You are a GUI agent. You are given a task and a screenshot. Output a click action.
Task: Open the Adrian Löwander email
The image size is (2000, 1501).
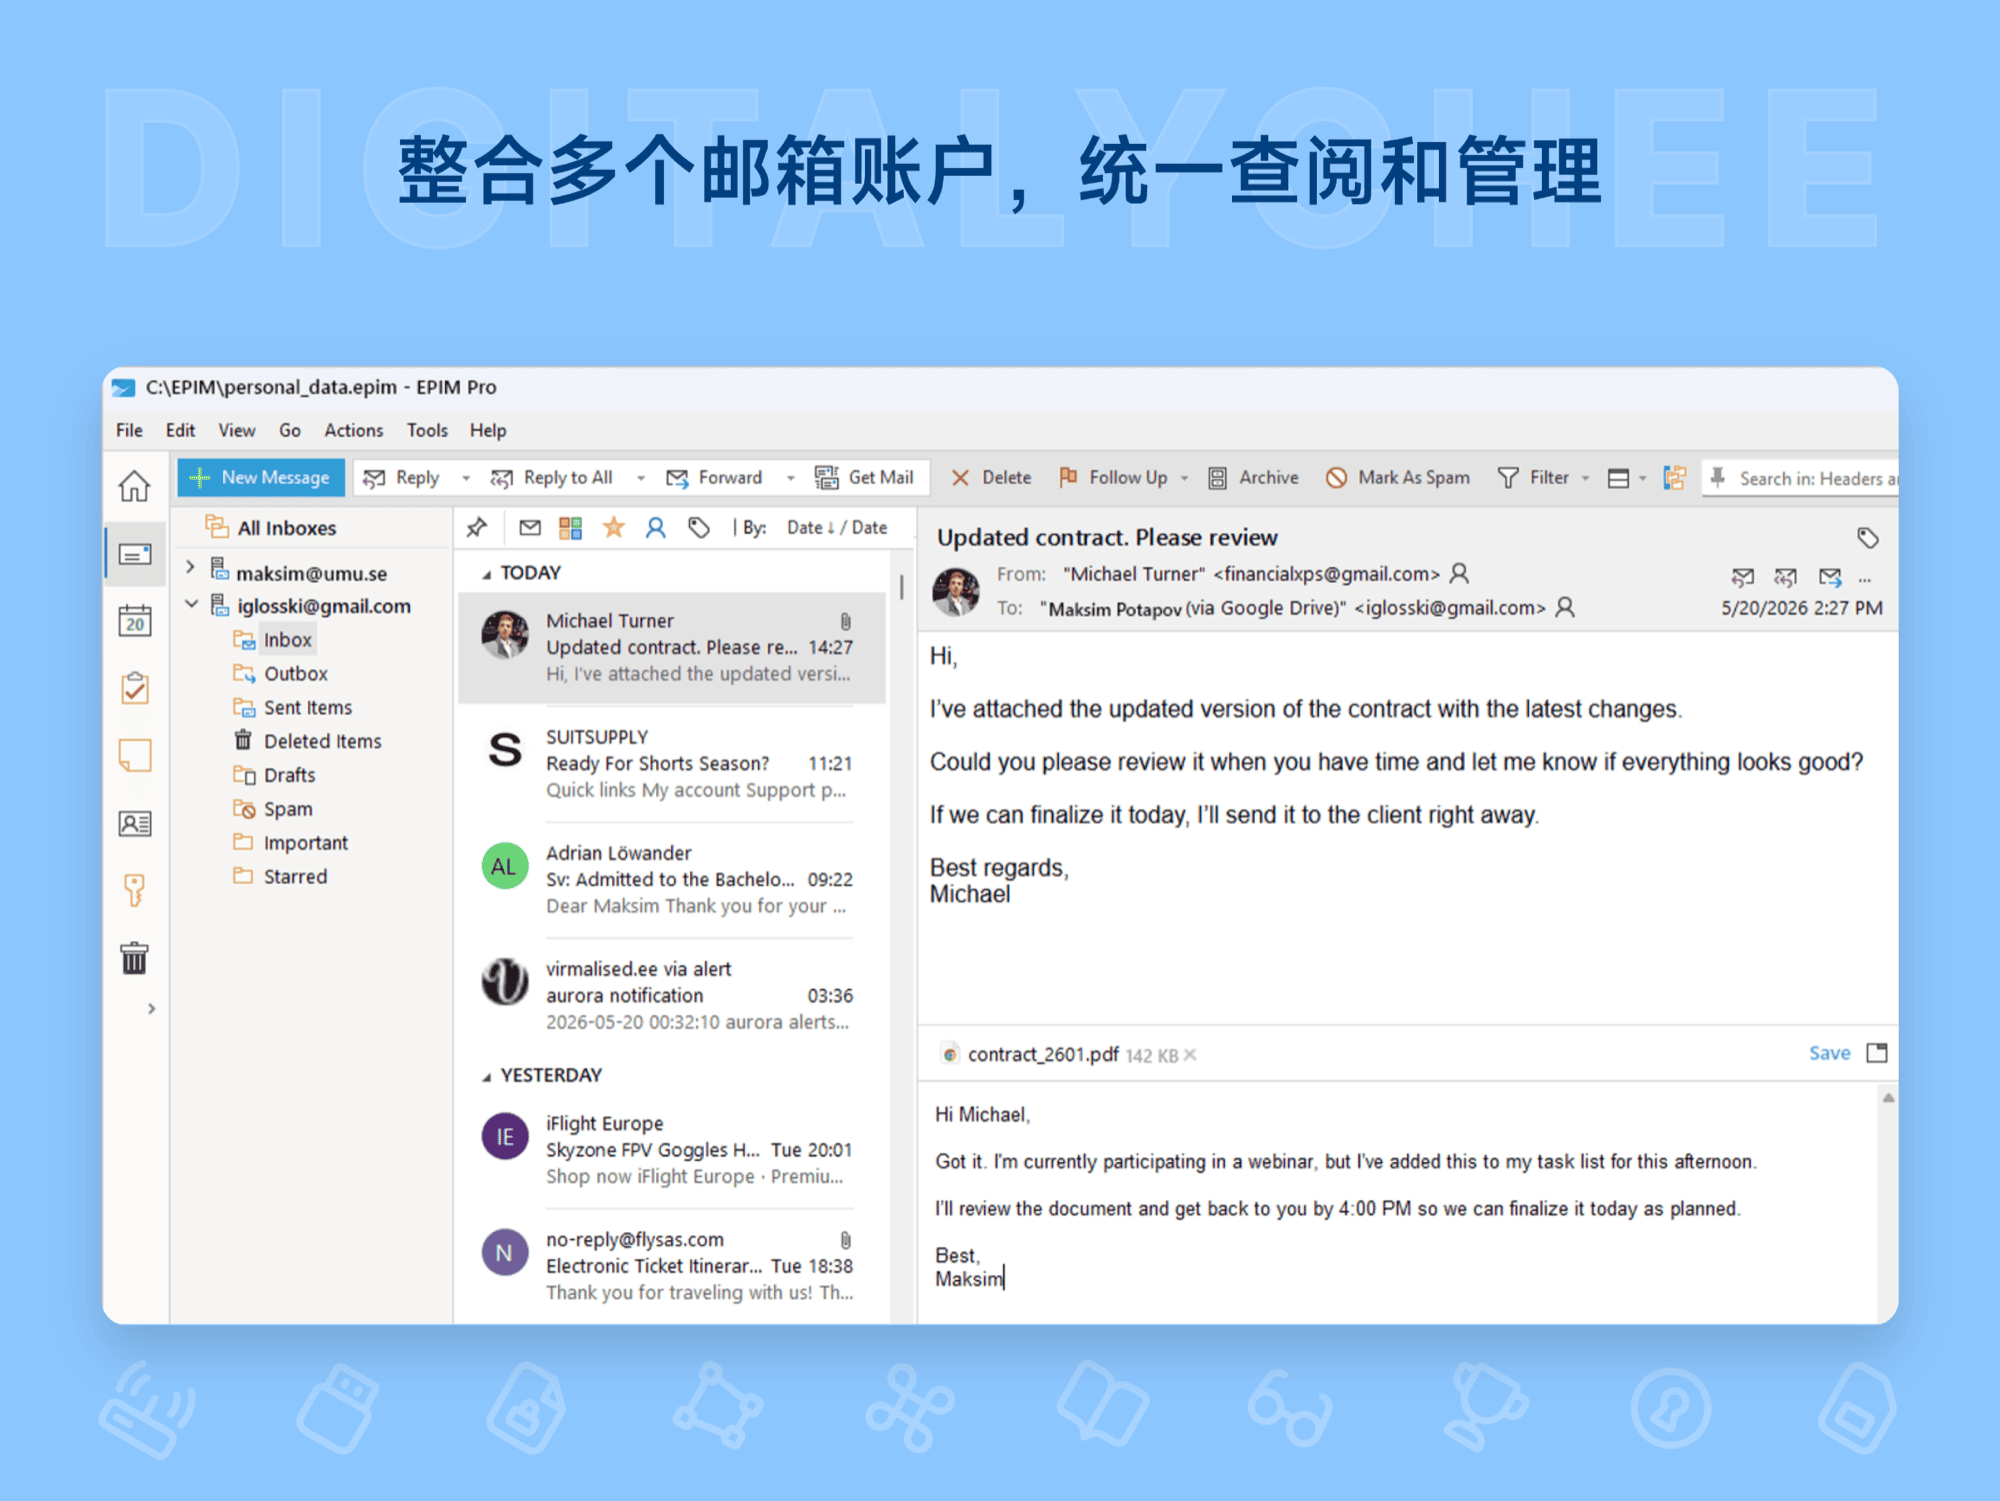click(x=671, y=880)
